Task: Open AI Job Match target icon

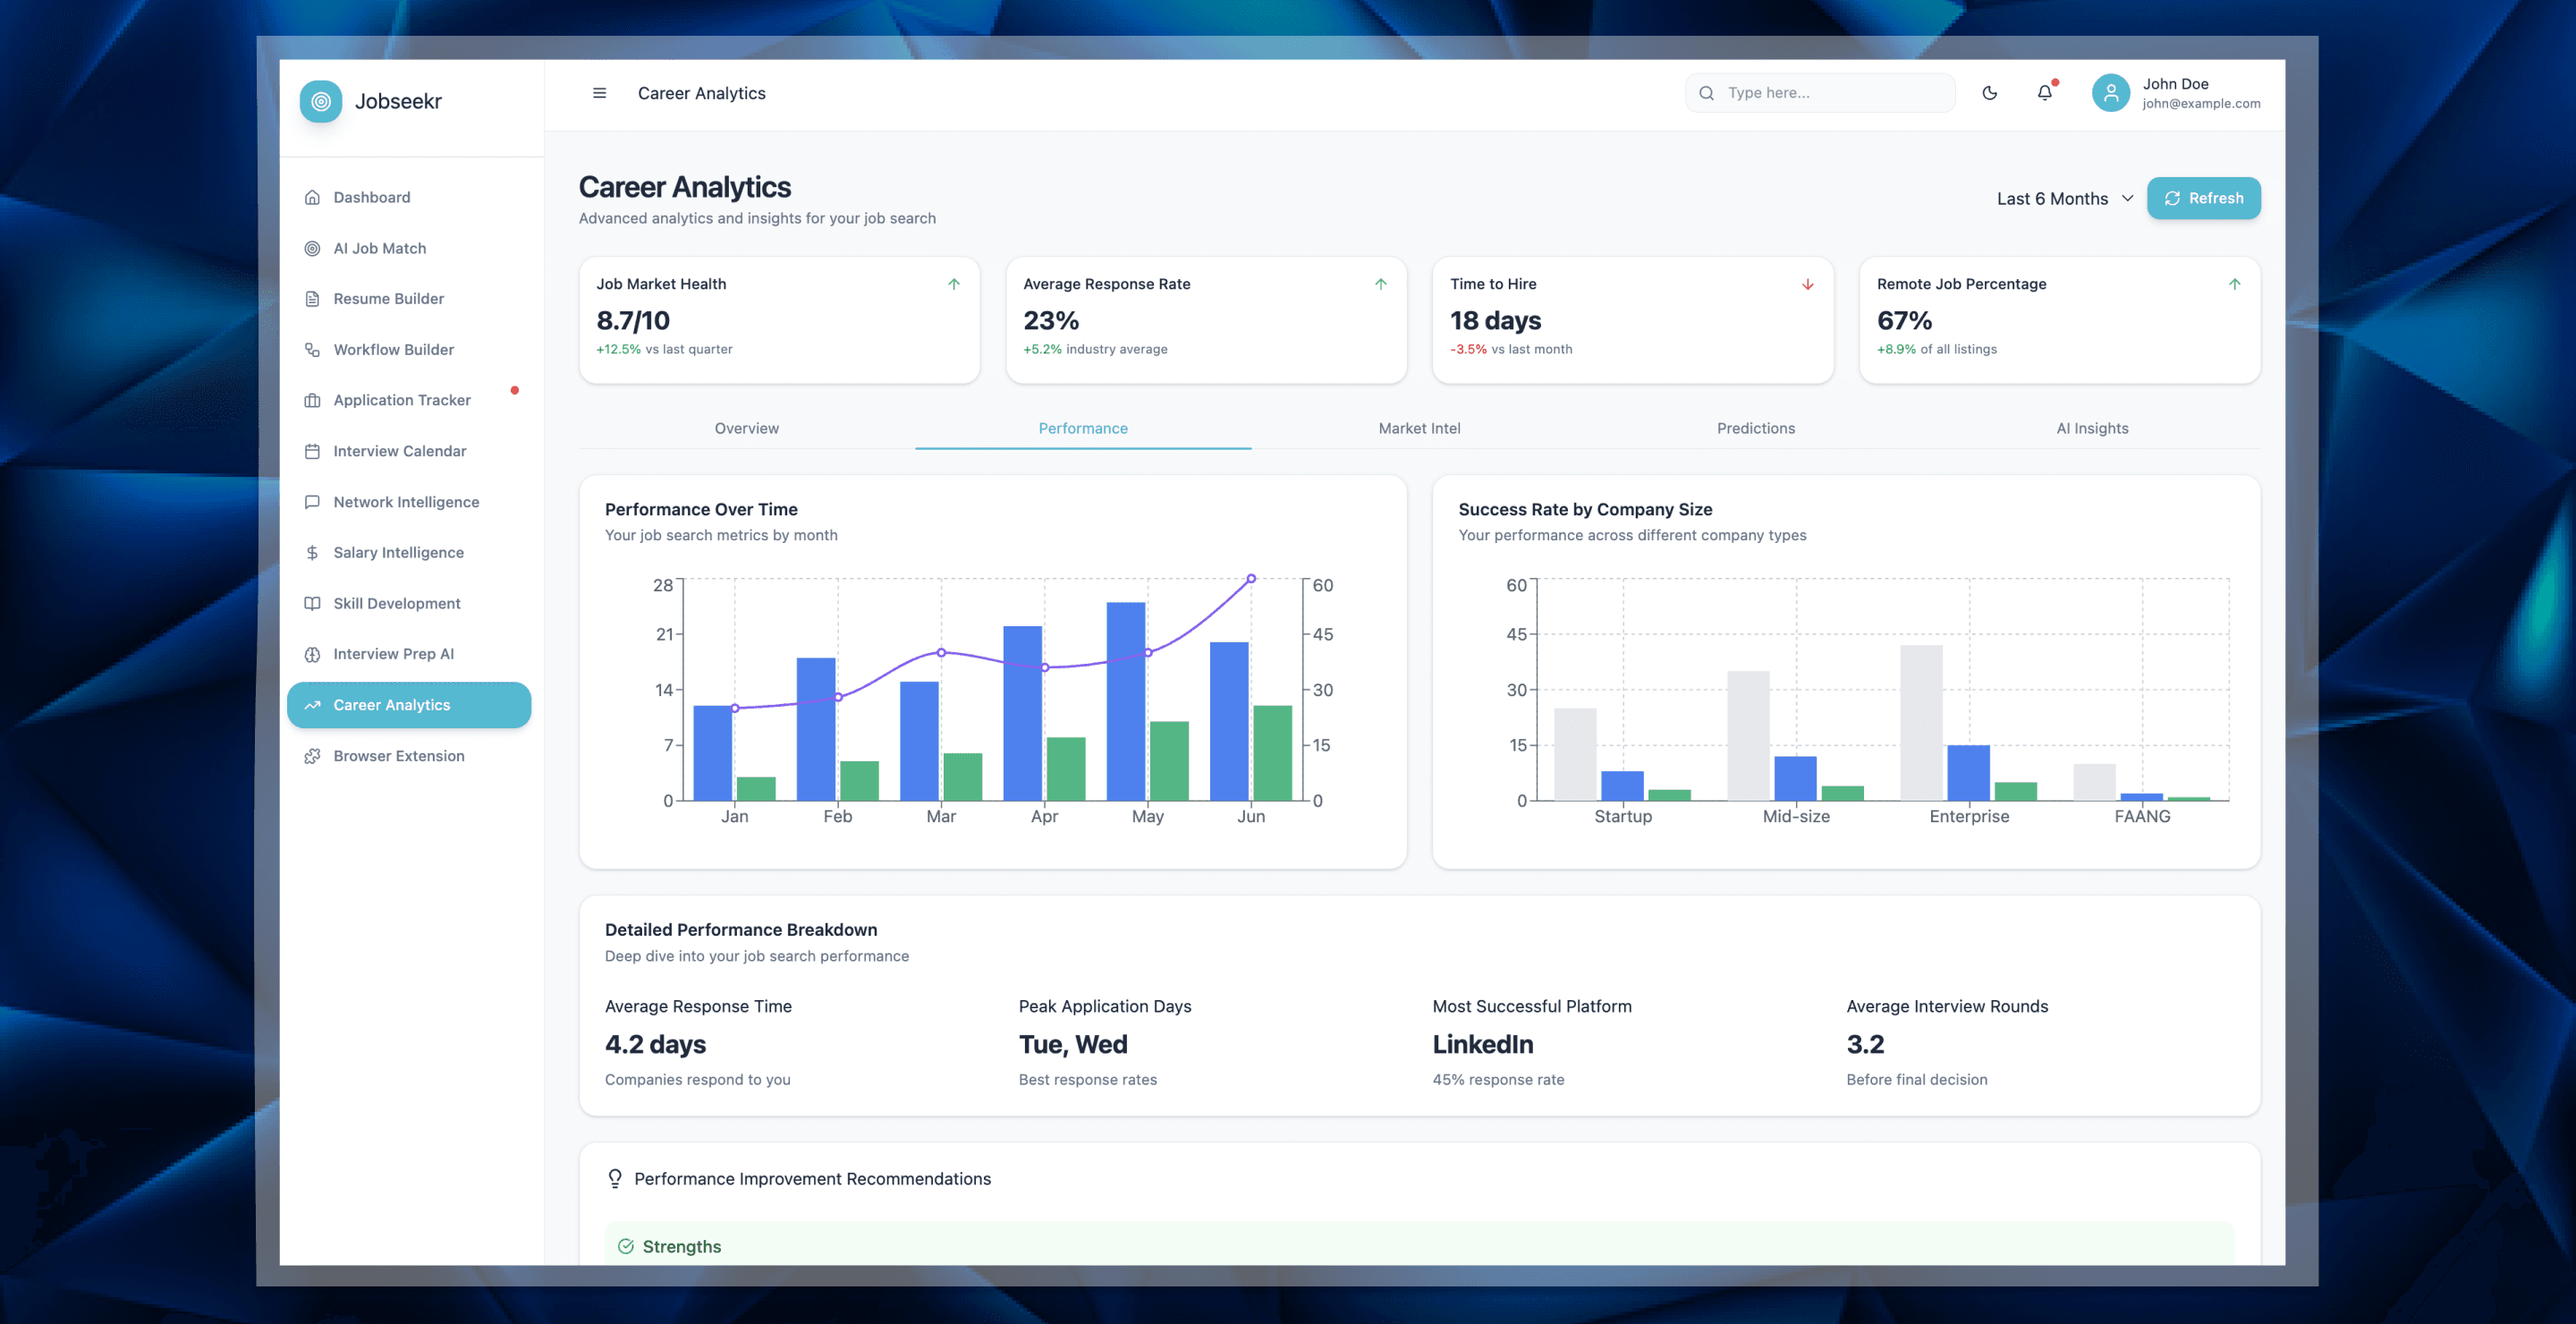Action: tap(312, 248)
